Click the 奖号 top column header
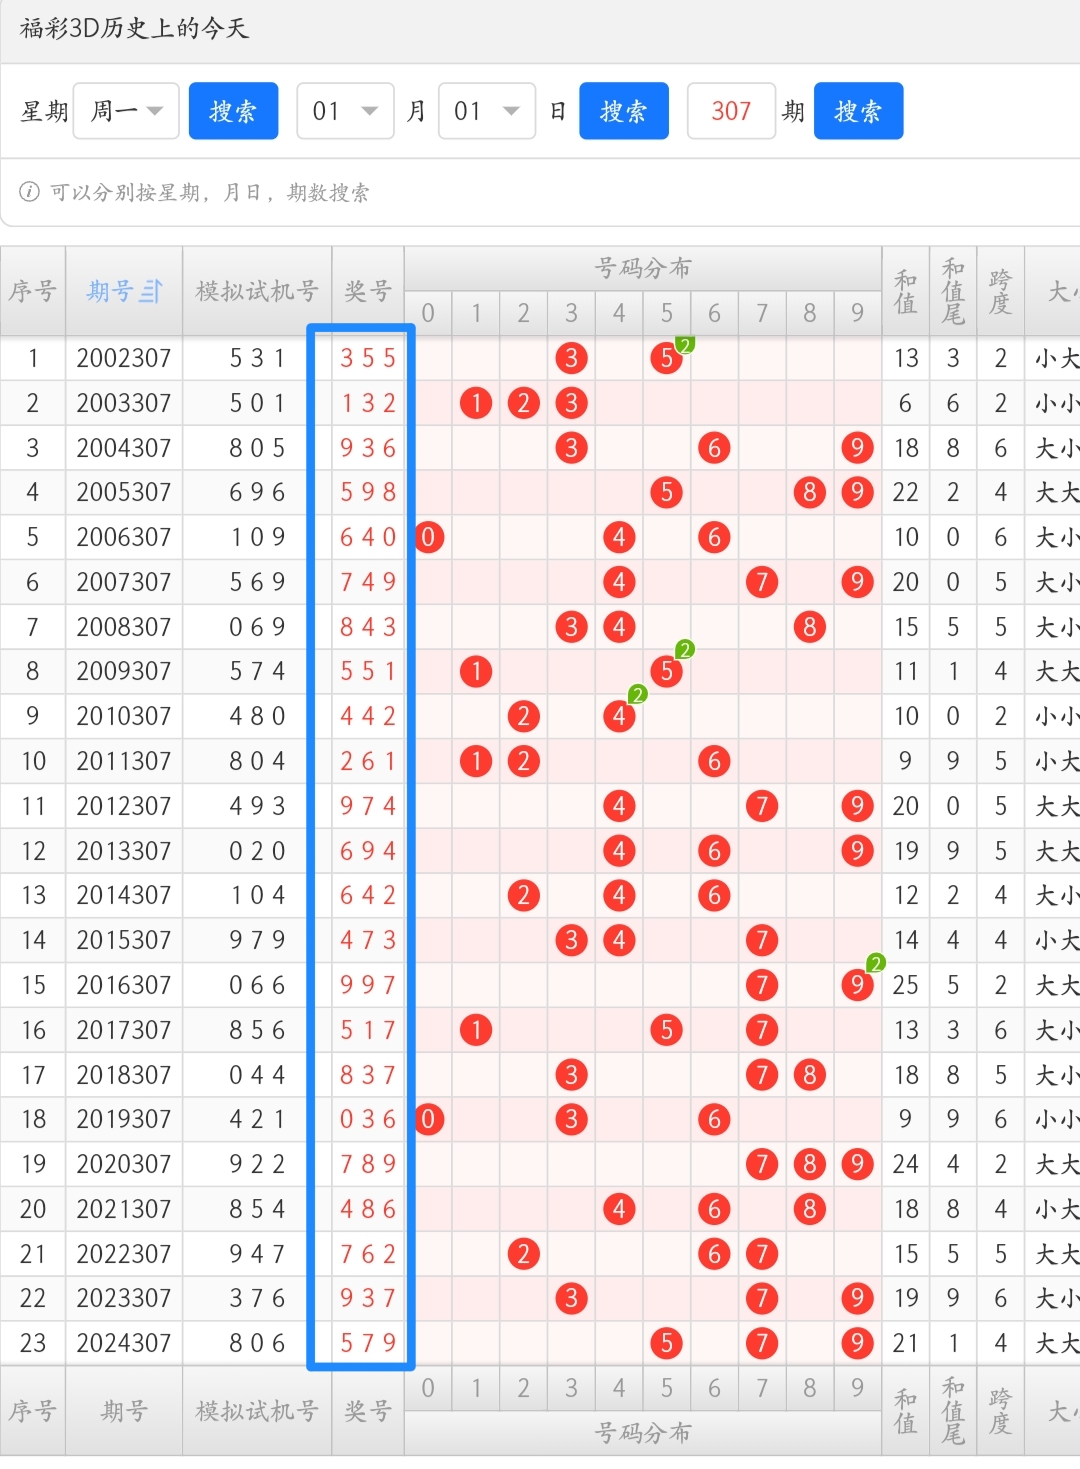The width and height of the screenshot is (1080, 1469). click(x=368, y=291)
